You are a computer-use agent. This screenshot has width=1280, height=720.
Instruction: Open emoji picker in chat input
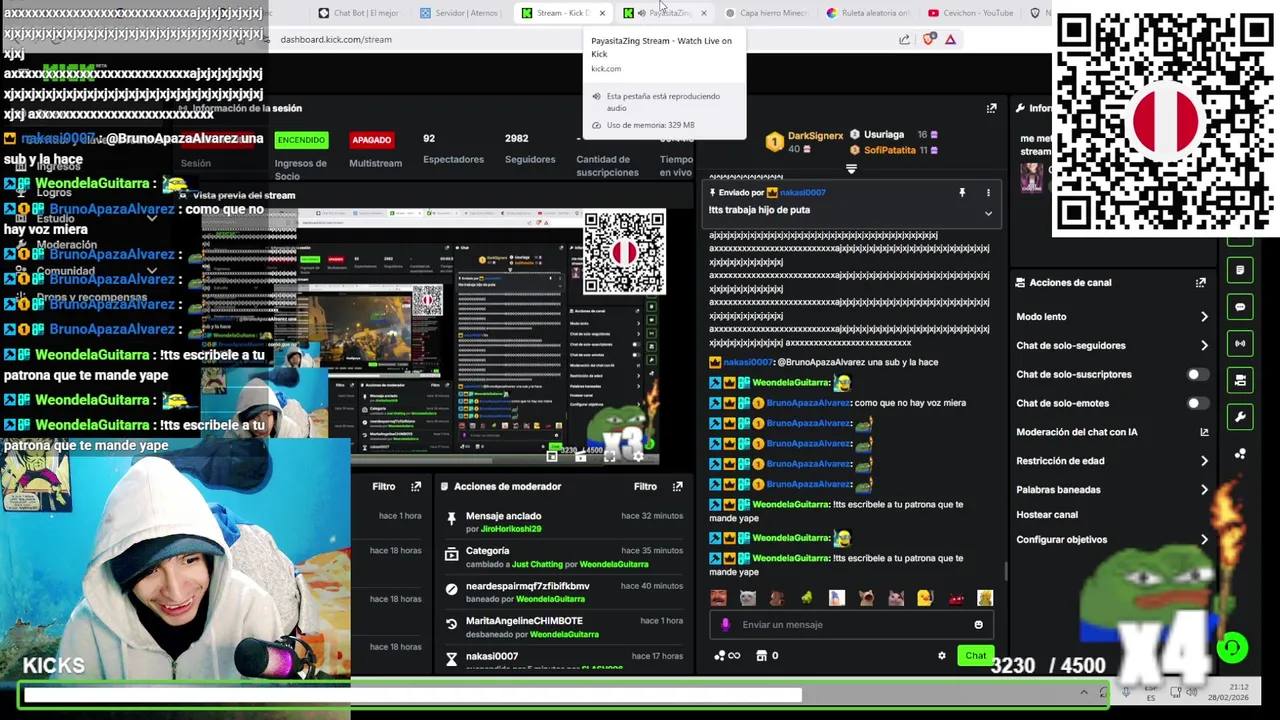[978, 625]
